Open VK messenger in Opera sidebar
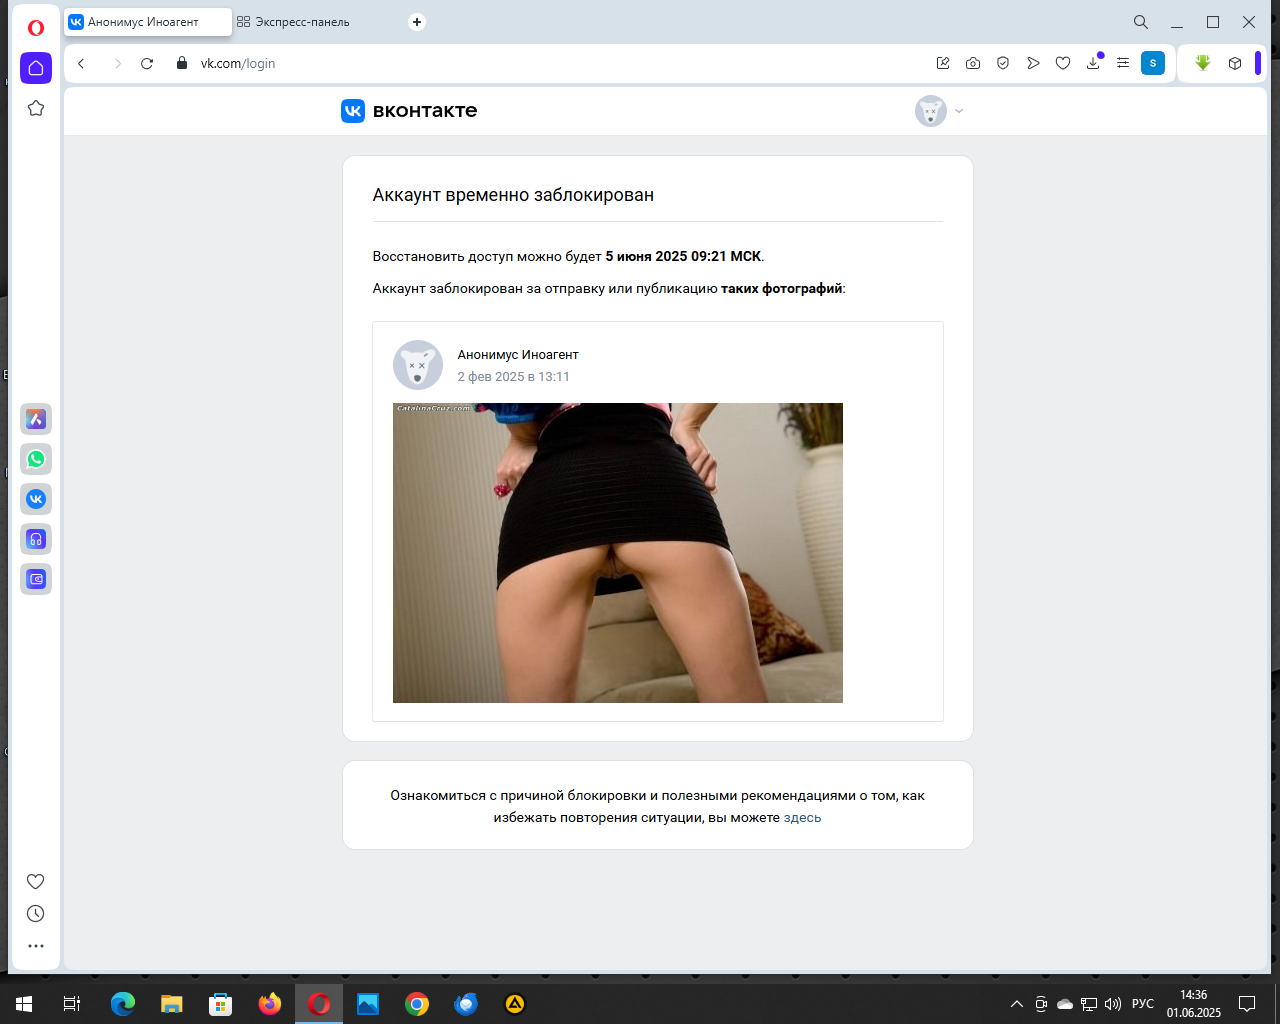Screen dimensions: 1280x1024 [36, 499]
